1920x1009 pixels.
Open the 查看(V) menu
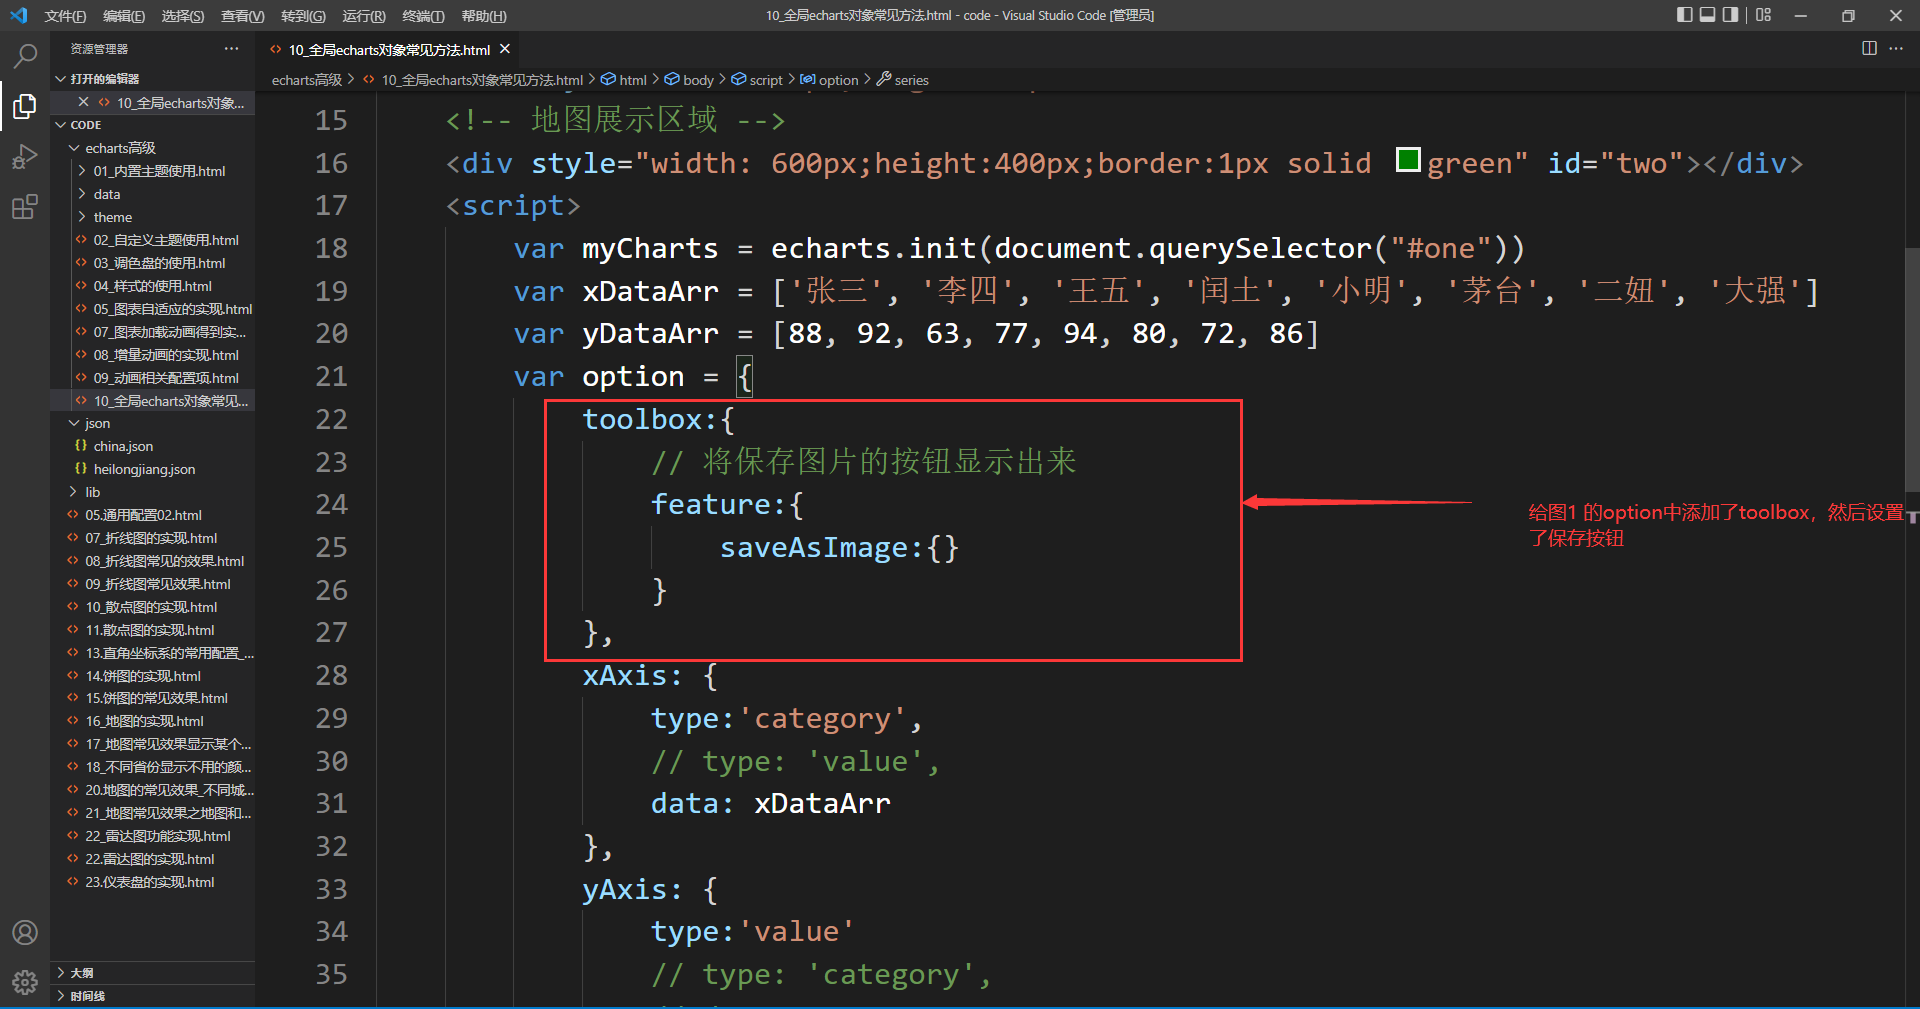click(x=243, y=16)
